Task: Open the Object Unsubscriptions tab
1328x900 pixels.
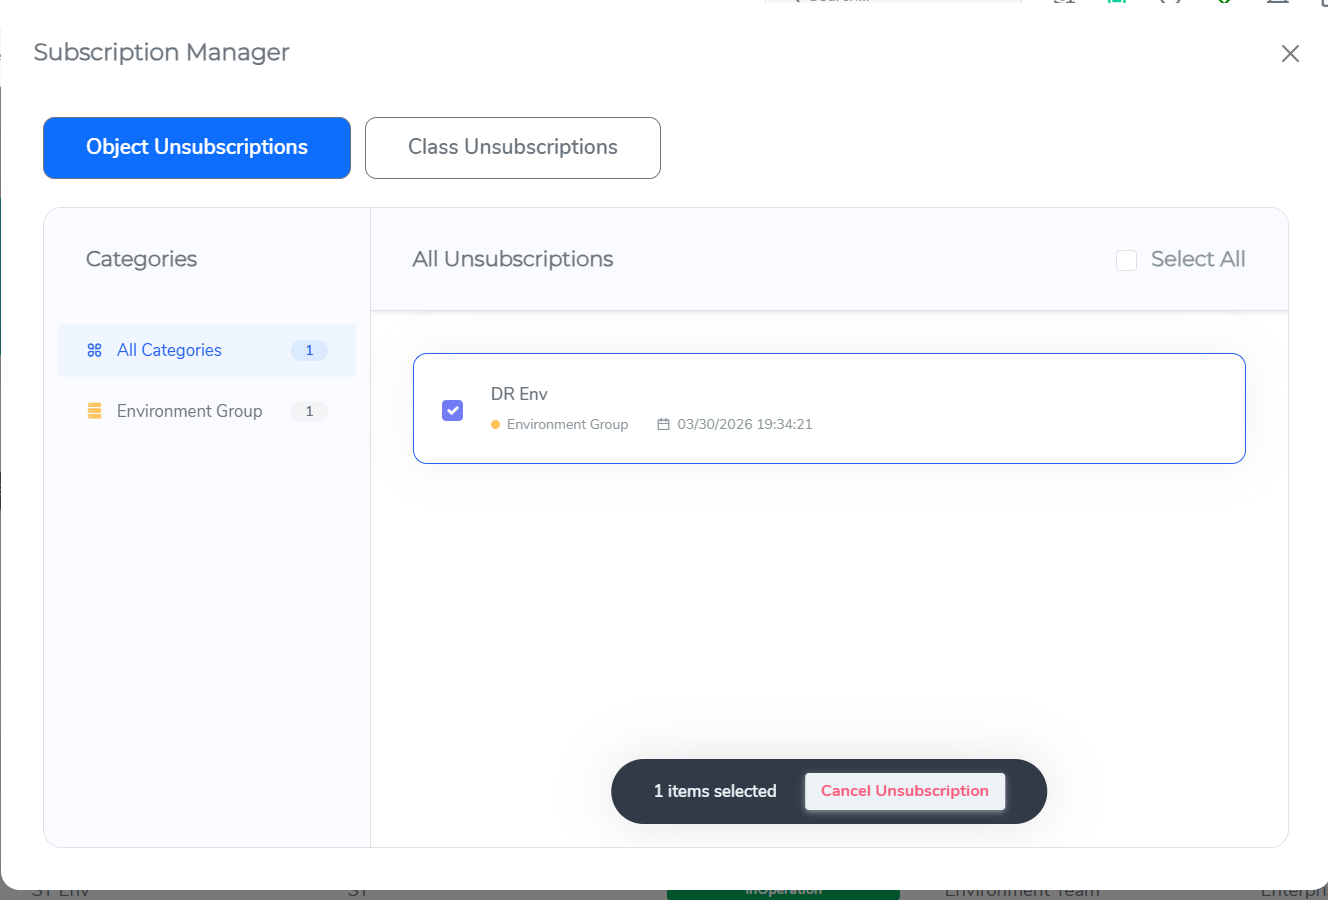Action: (x=197, y=148)
